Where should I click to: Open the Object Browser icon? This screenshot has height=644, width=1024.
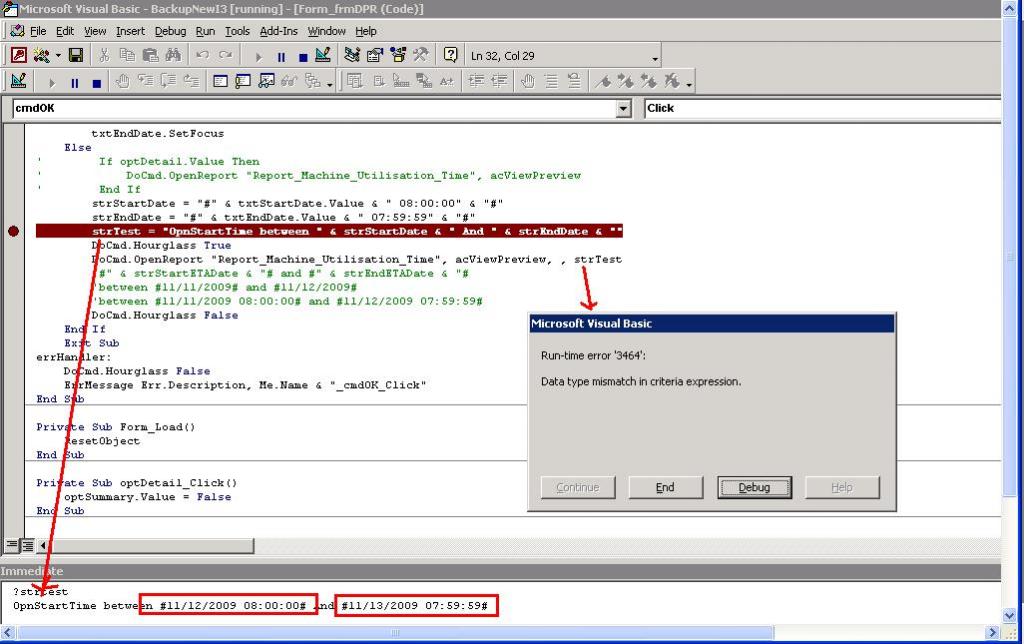[x=398, y=56]
